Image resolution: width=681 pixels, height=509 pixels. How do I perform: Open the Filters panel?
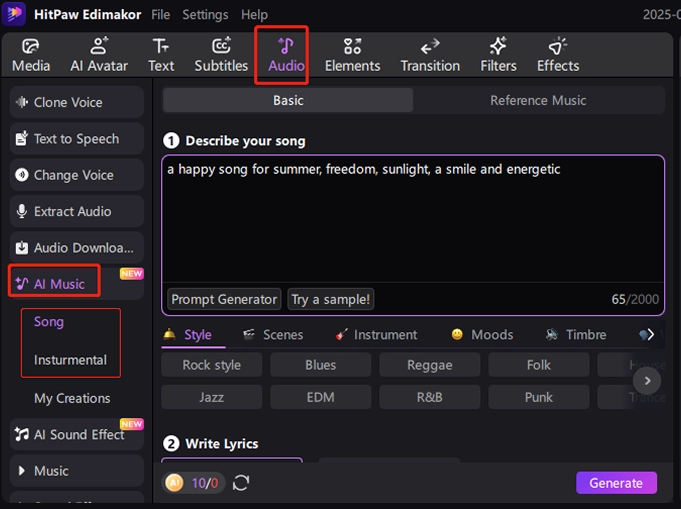pyautogui.click(x=498, y=55)
